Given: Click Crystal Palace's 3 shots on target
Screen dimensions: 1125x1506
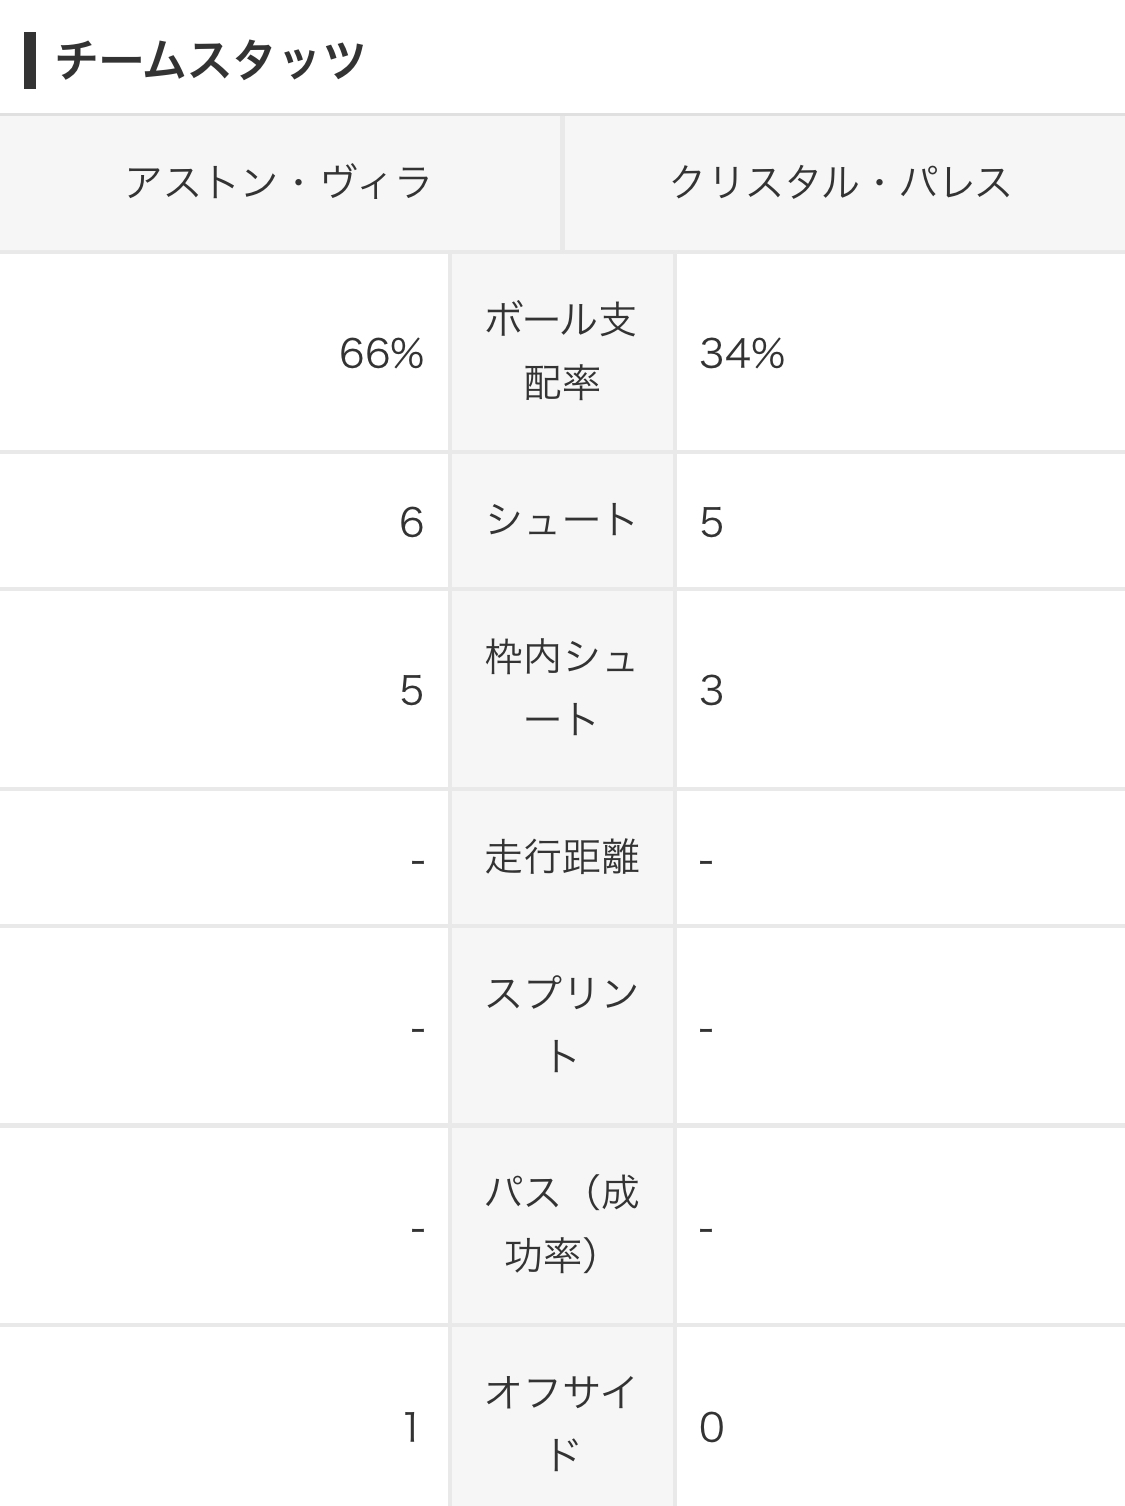Looking at the screenshot, I should click(x=711, y=690).
